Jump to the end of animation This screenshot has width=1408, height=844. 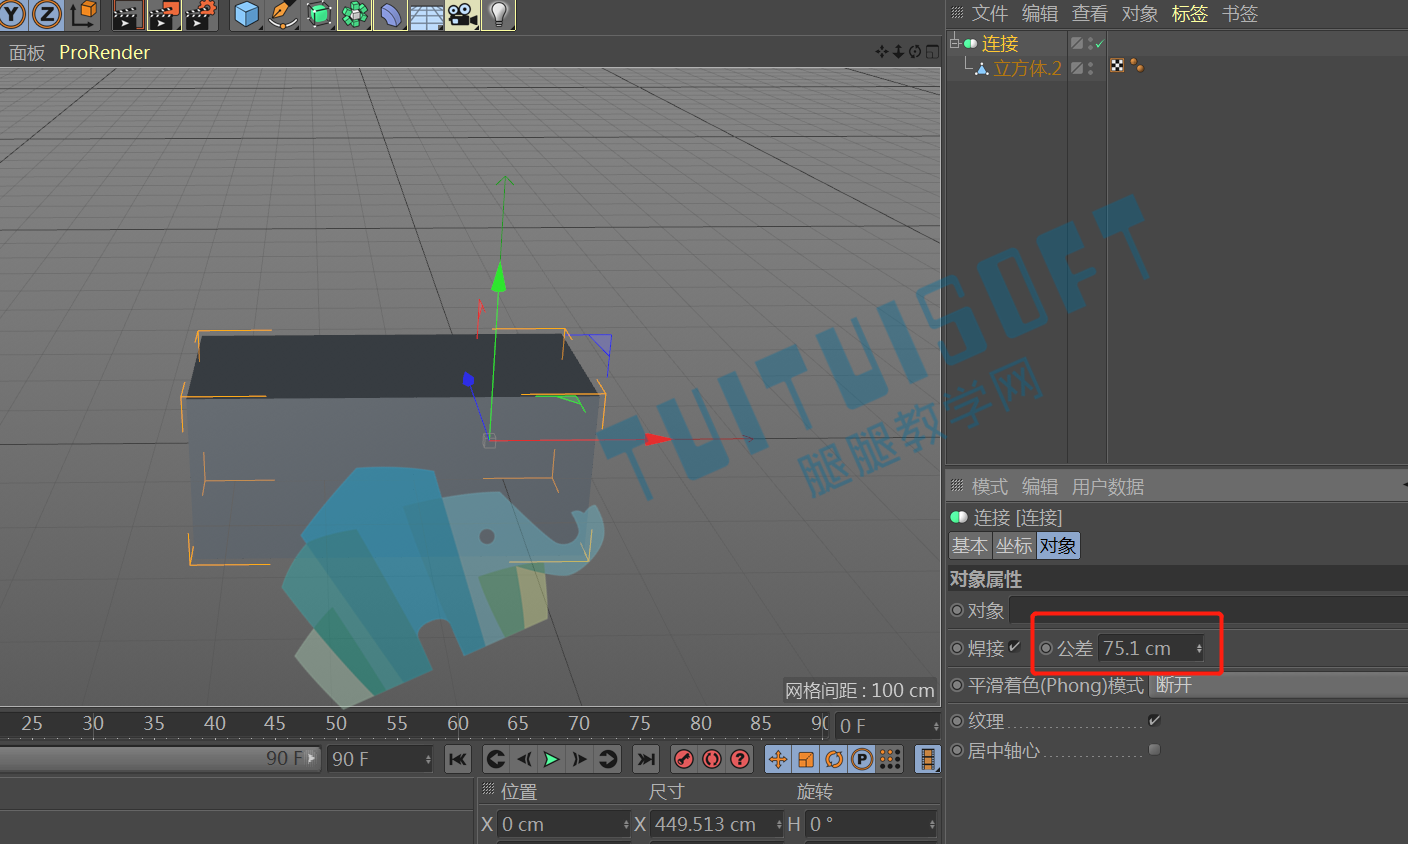point(646,759)
